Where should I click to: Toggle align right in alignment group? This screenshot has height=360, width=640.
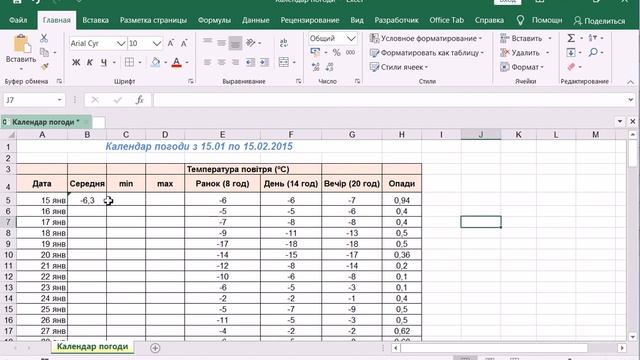tap(235, 62)
